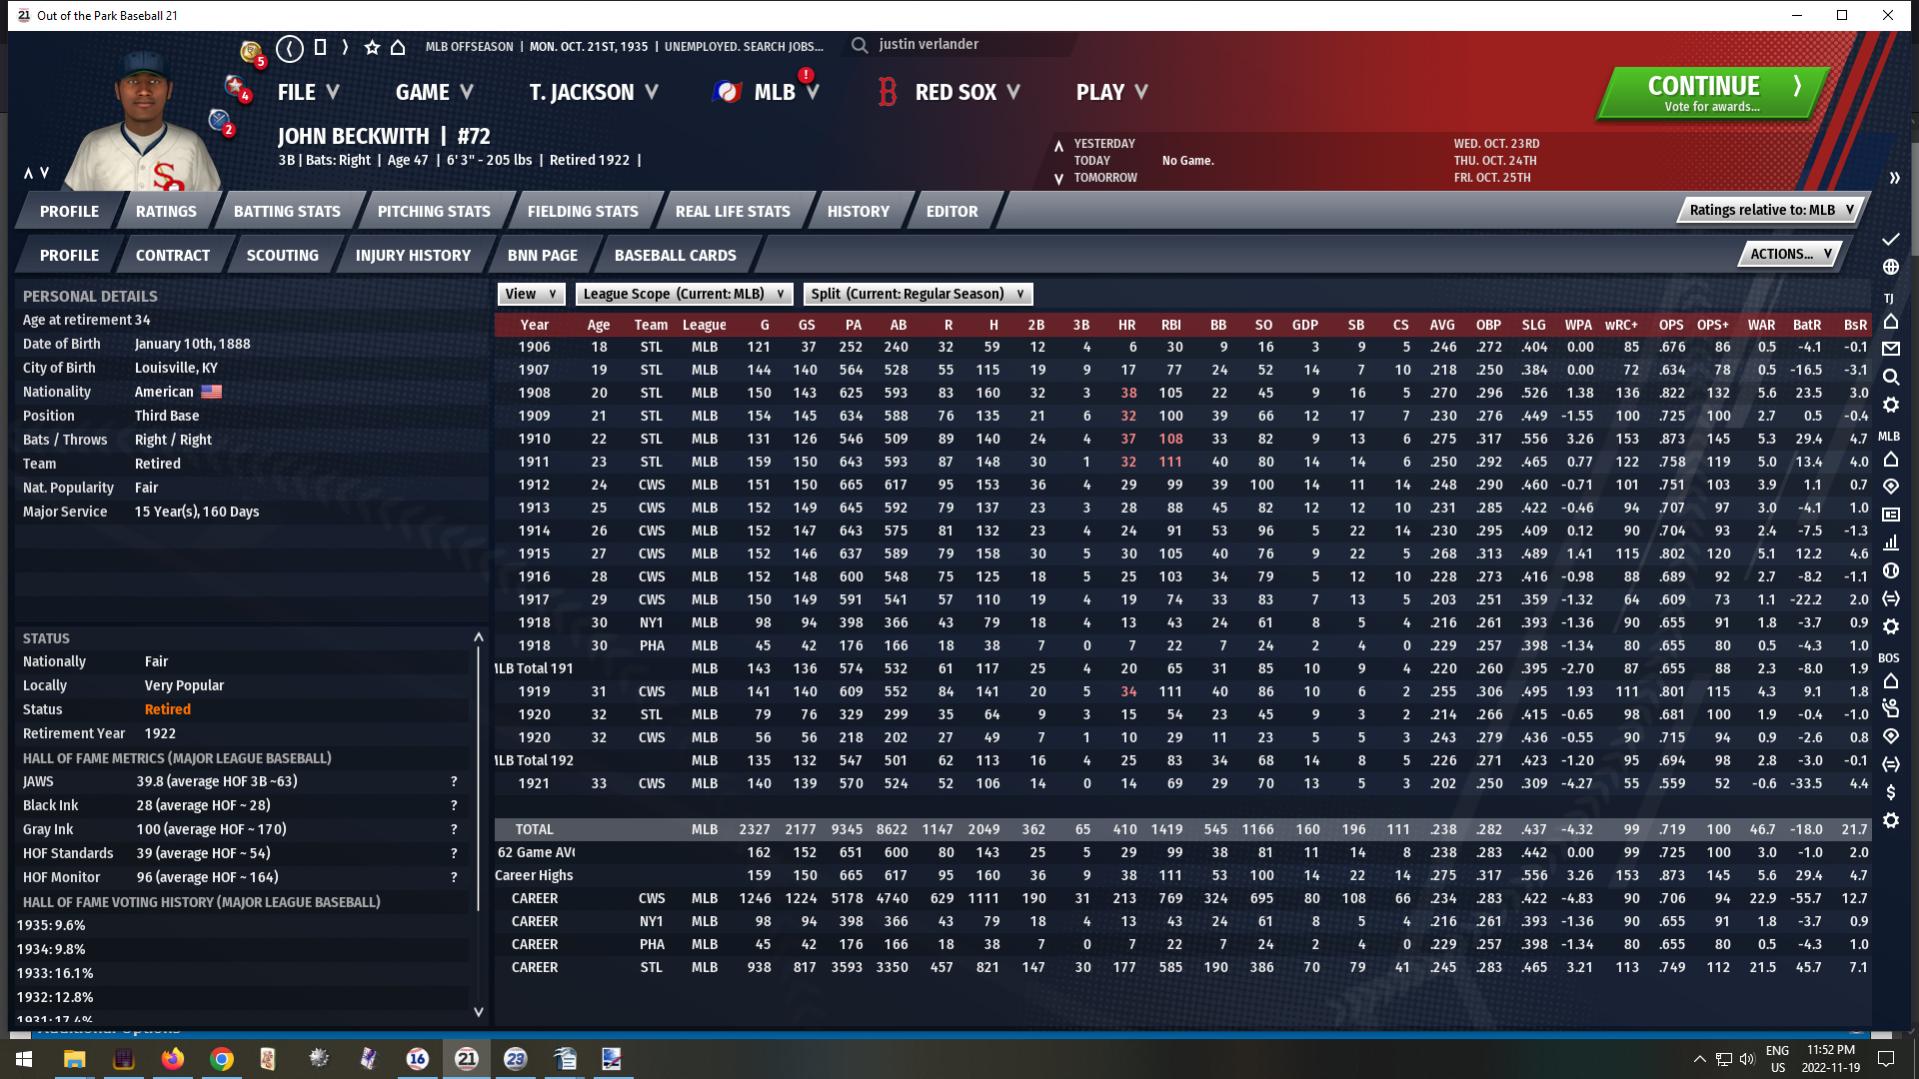Open File Explorer from the taskbar
This screenshot has width=1919, height=1079.
click(x=74, y=1058)
